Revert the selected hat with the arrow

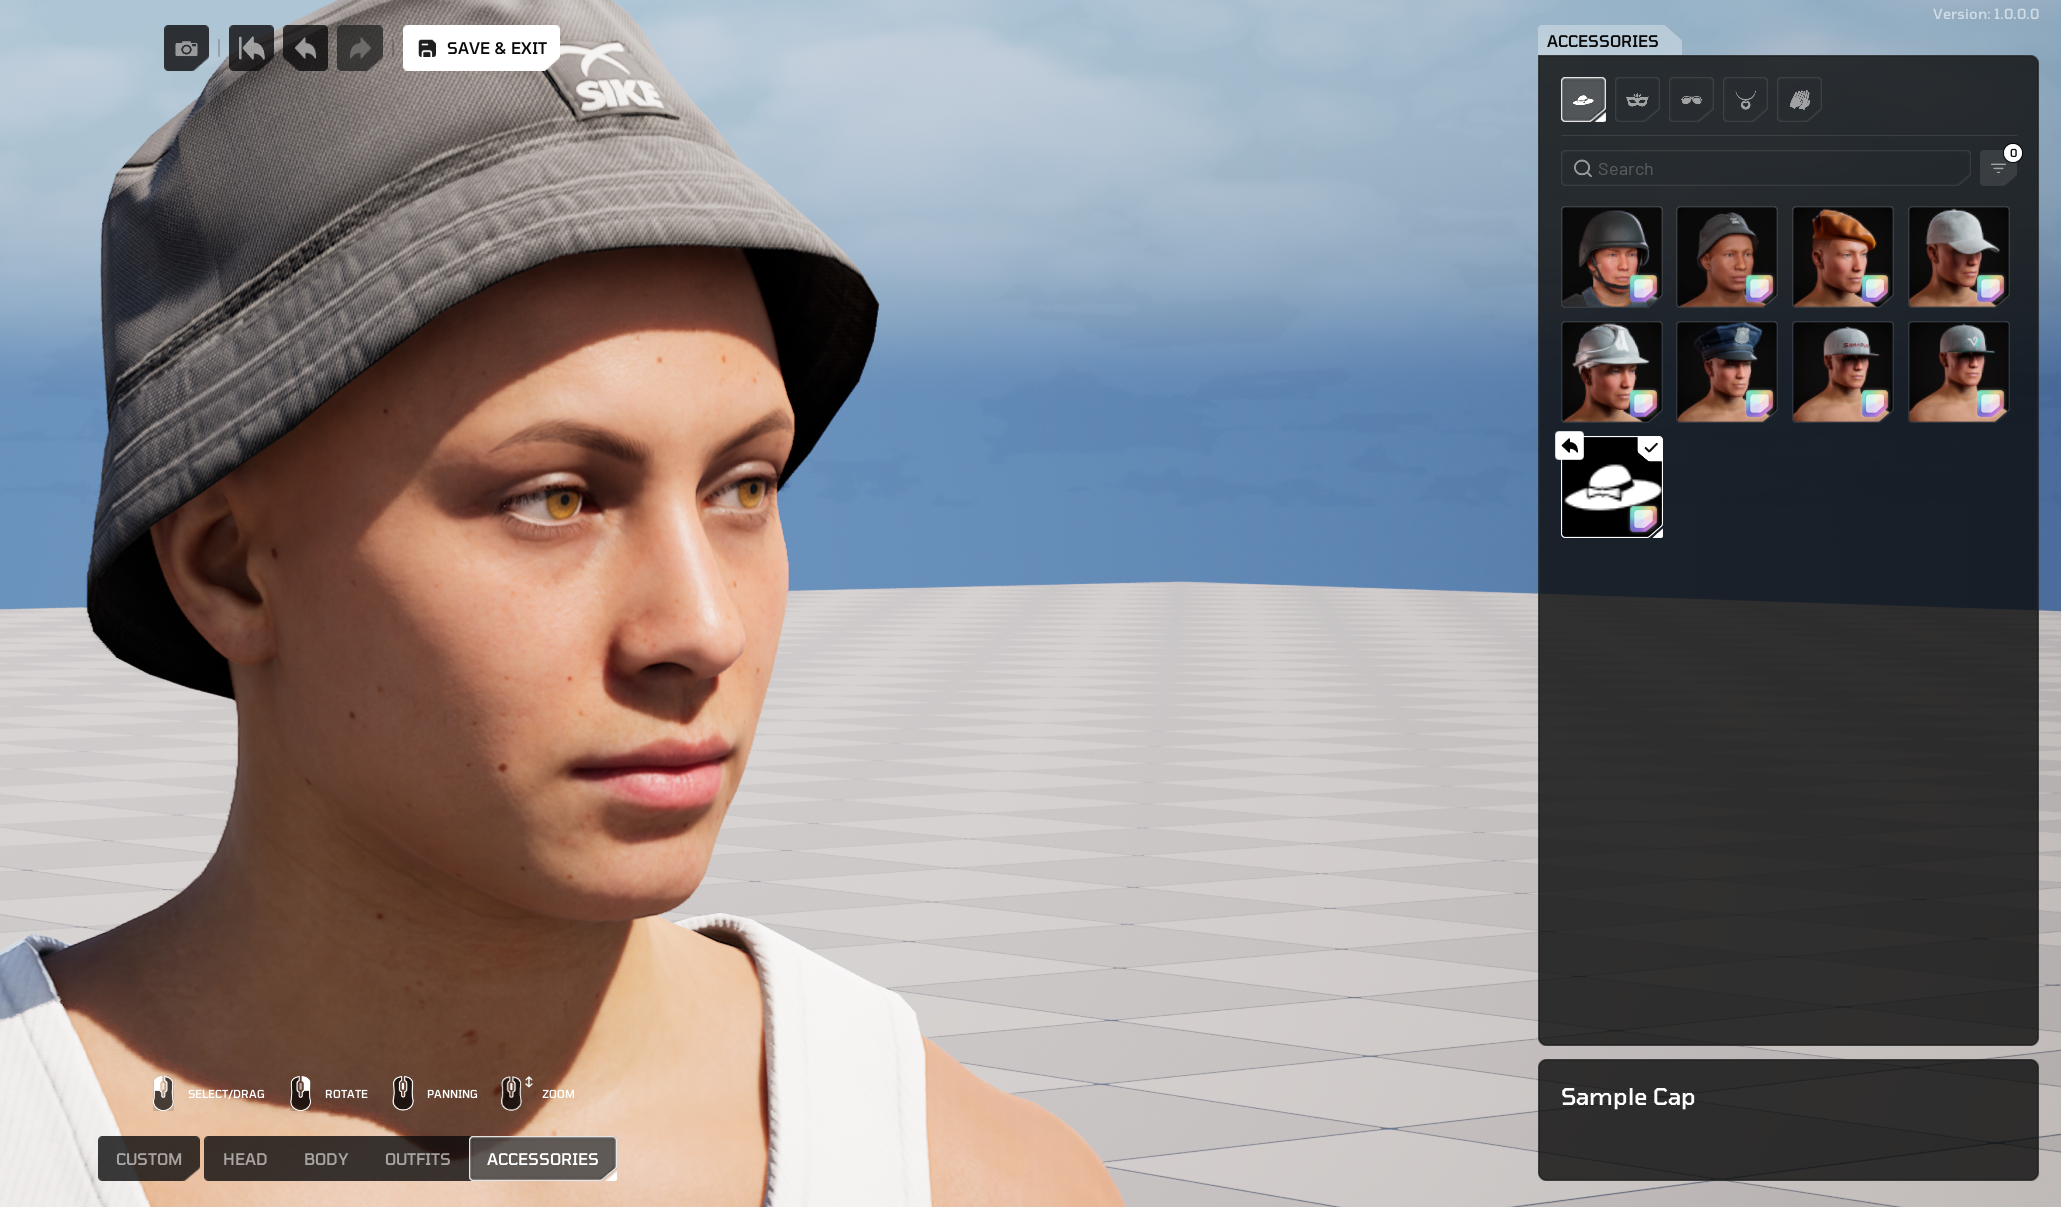point(1570,445)
